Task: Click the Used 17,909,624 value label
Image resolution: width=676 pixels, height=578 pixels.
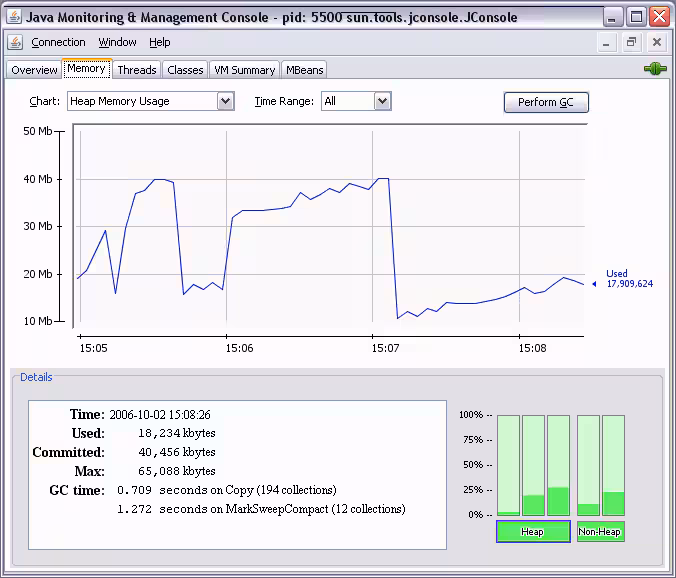Action: pos(629,278)
